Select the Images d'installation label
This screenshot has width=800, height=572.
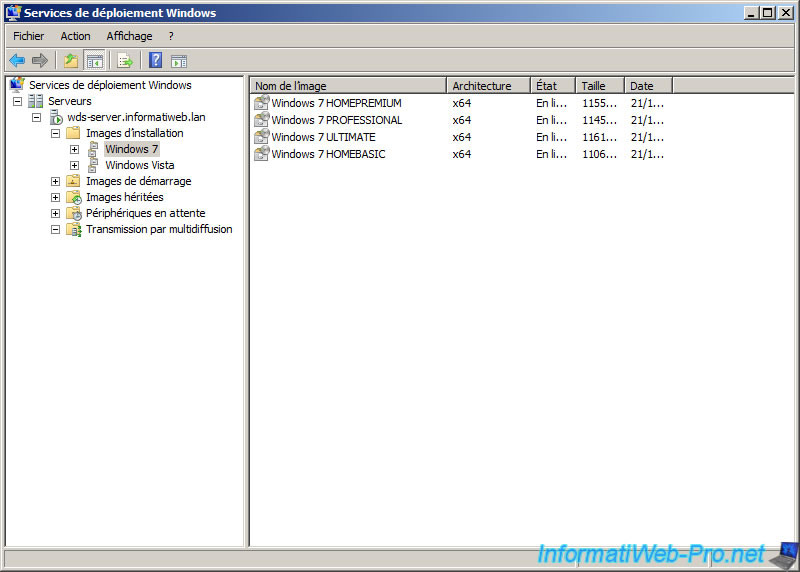point(135,133)
